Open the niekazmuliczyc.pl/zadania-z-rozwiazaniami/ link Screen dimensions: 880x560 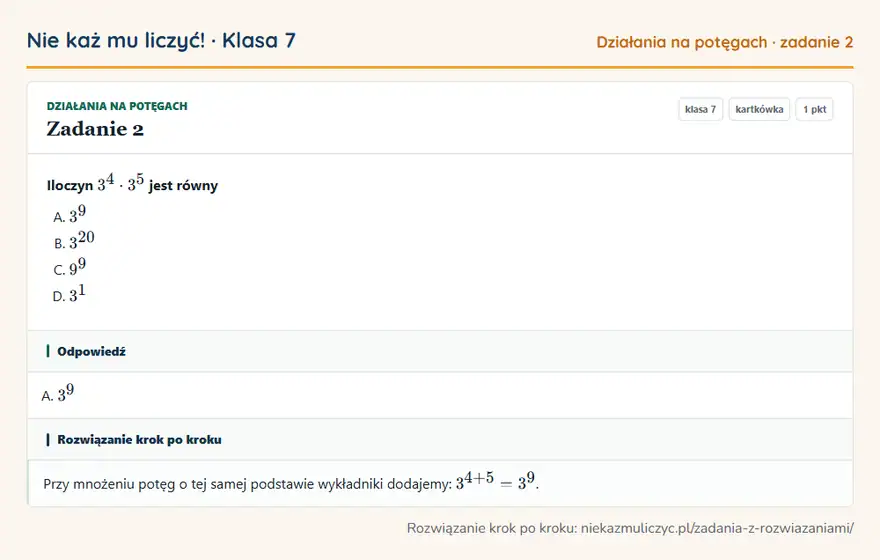717,528
